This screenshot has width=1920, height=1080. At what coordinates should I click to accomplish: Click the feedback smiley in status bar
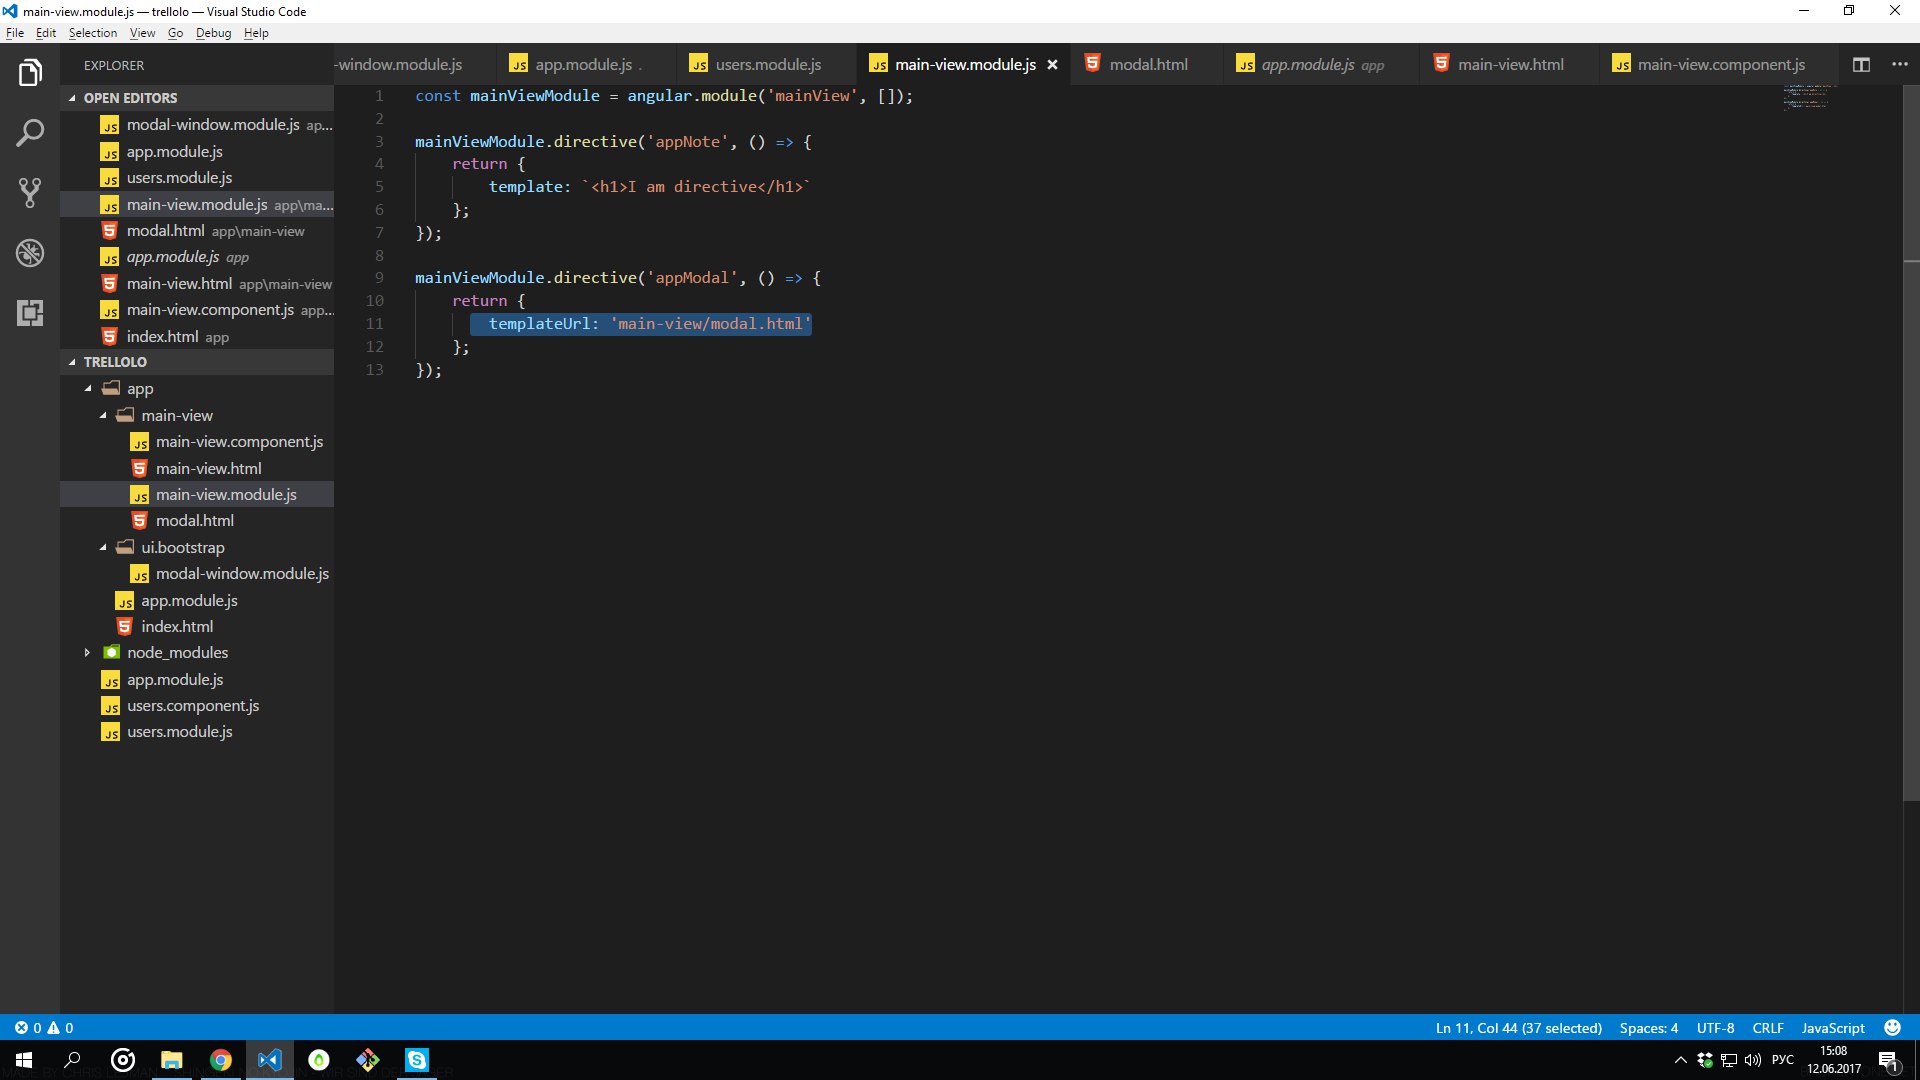click(x=1892, y=1028)
